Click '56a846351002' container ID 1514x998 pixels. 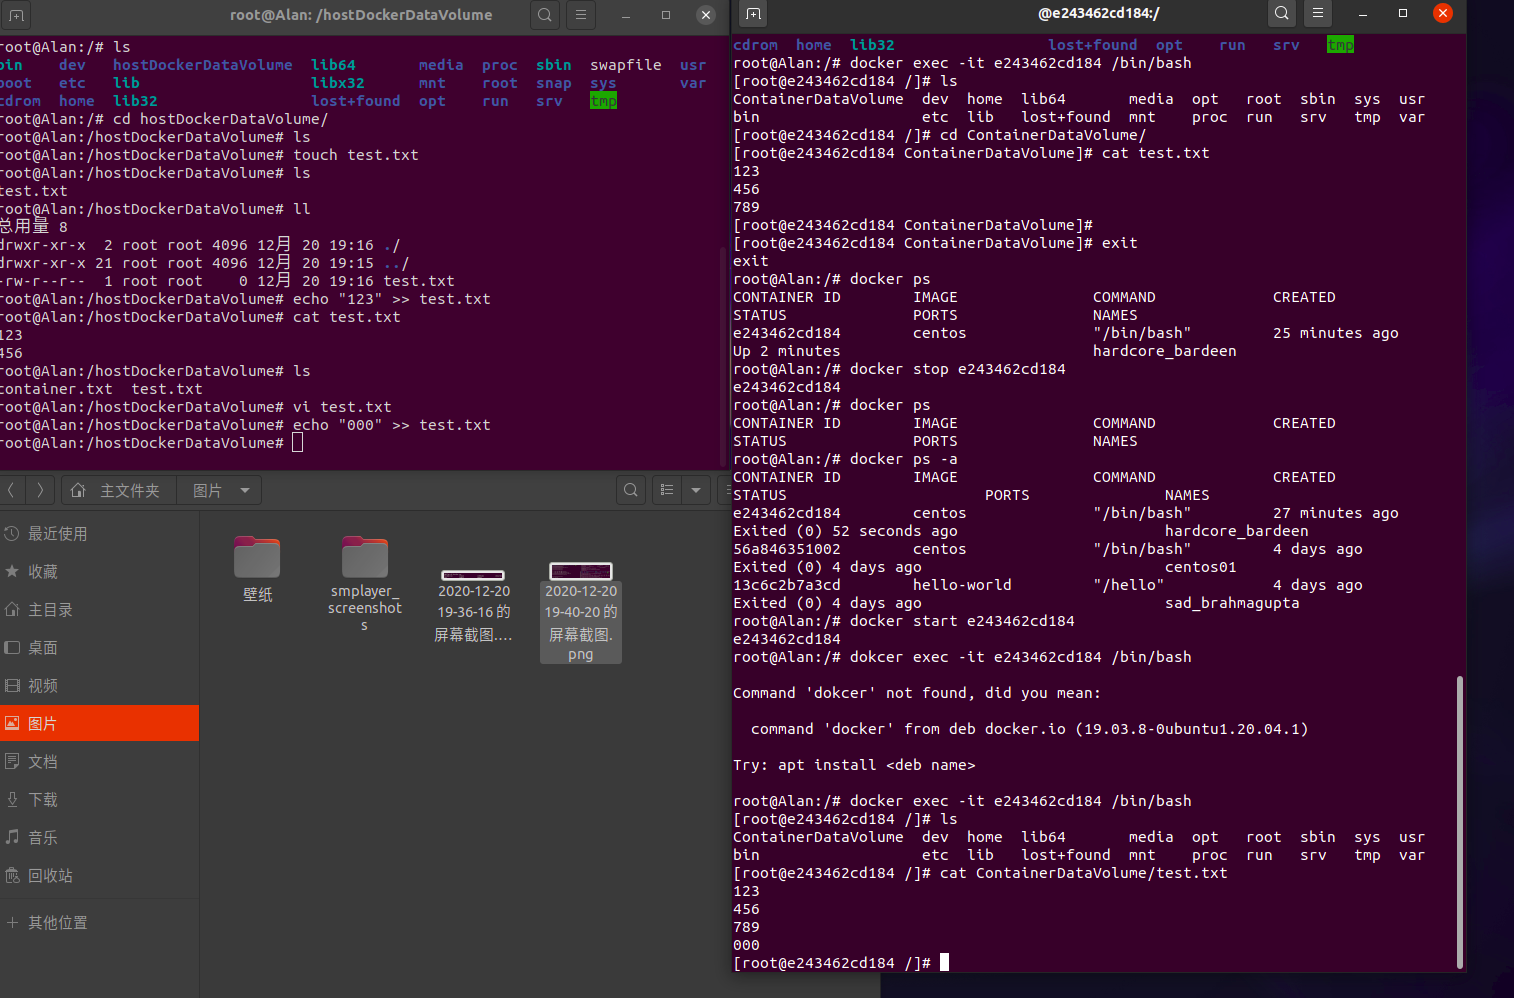[x=787, y=549]
